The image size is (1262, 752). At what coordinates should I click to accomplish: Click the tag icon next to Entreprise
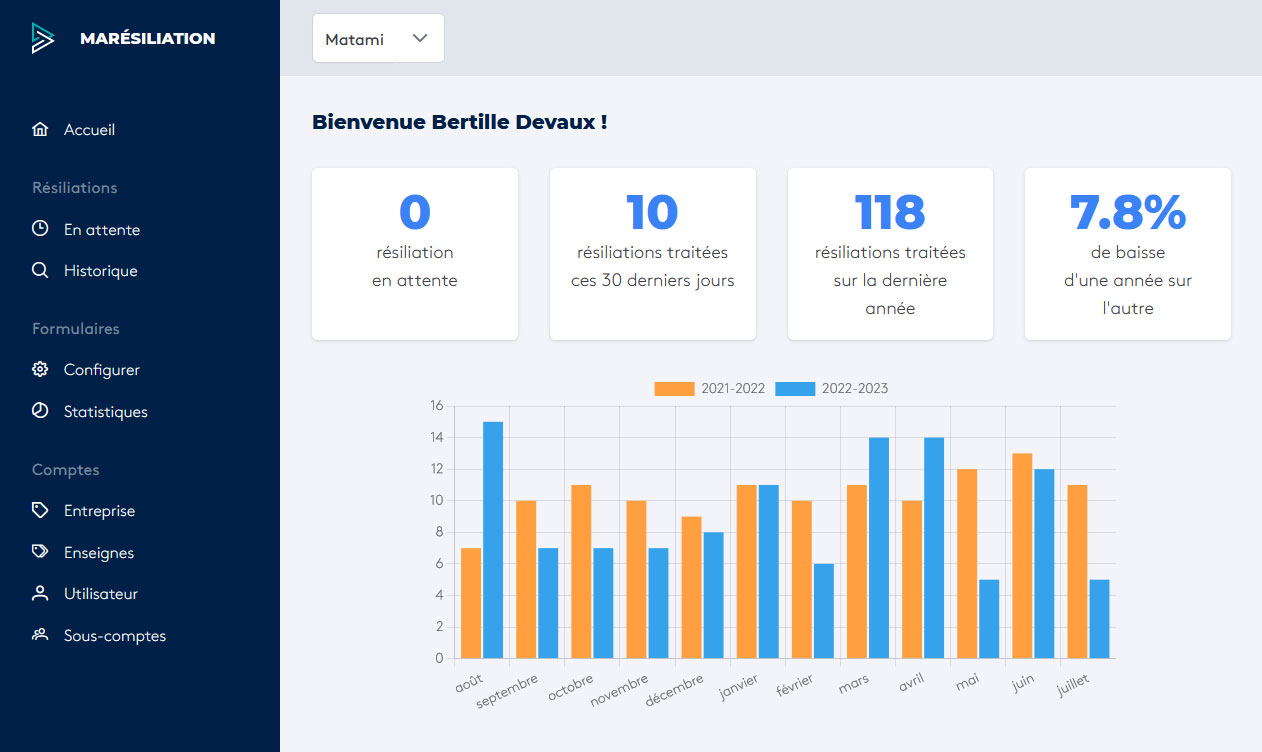[x=40, y=511]
